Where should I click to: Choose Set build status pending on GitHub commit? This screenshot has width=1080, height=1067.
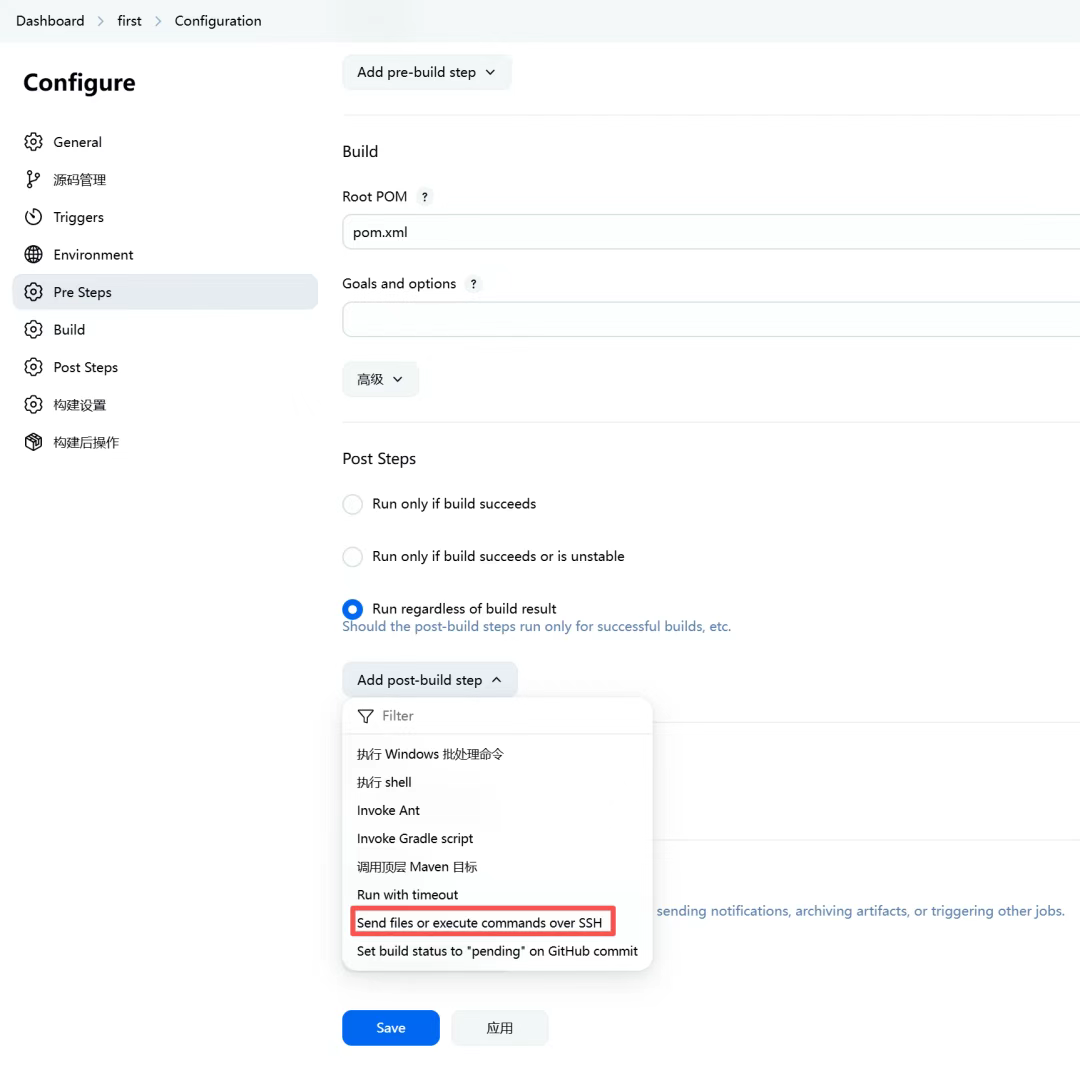[x=497, y=951]
